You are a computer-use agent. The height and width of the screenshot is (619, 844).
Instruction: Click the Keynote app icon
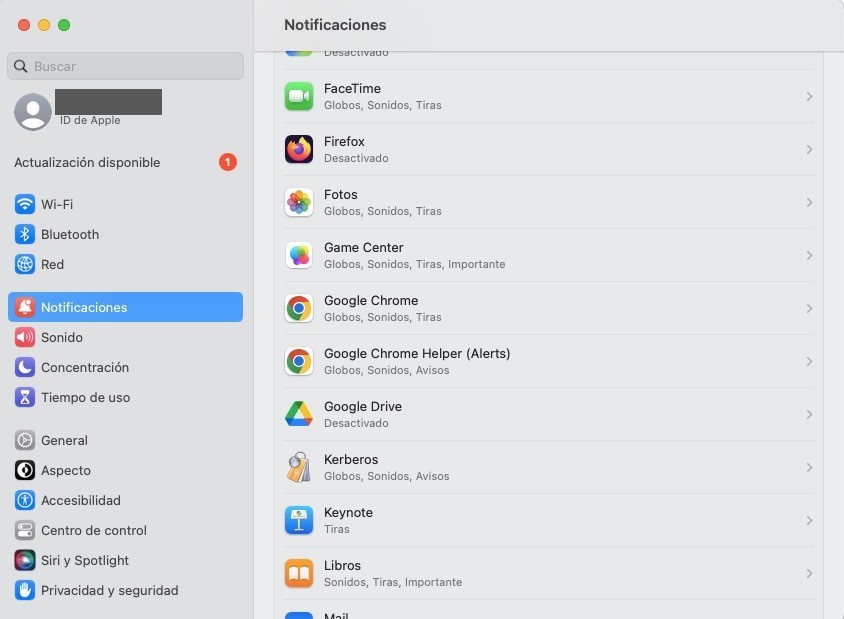(299, 520)
